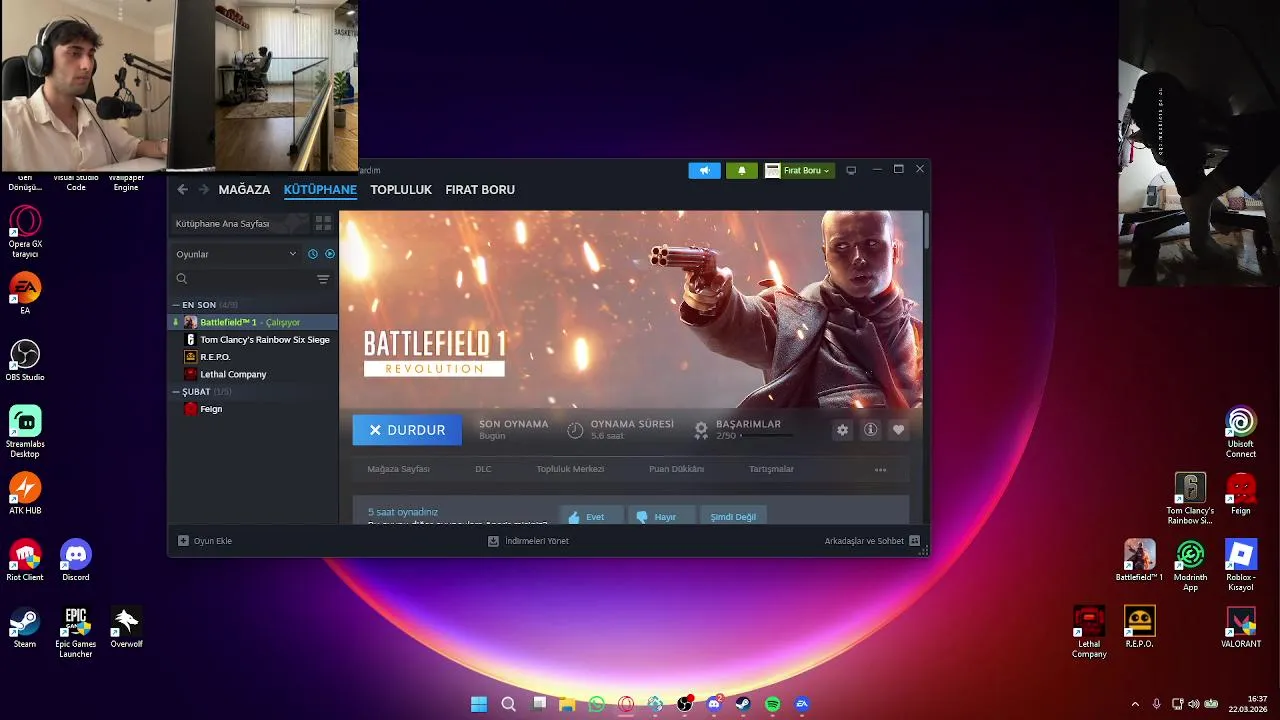
Task: Click the Steam library vertical scrollbar
Action: 926,231
